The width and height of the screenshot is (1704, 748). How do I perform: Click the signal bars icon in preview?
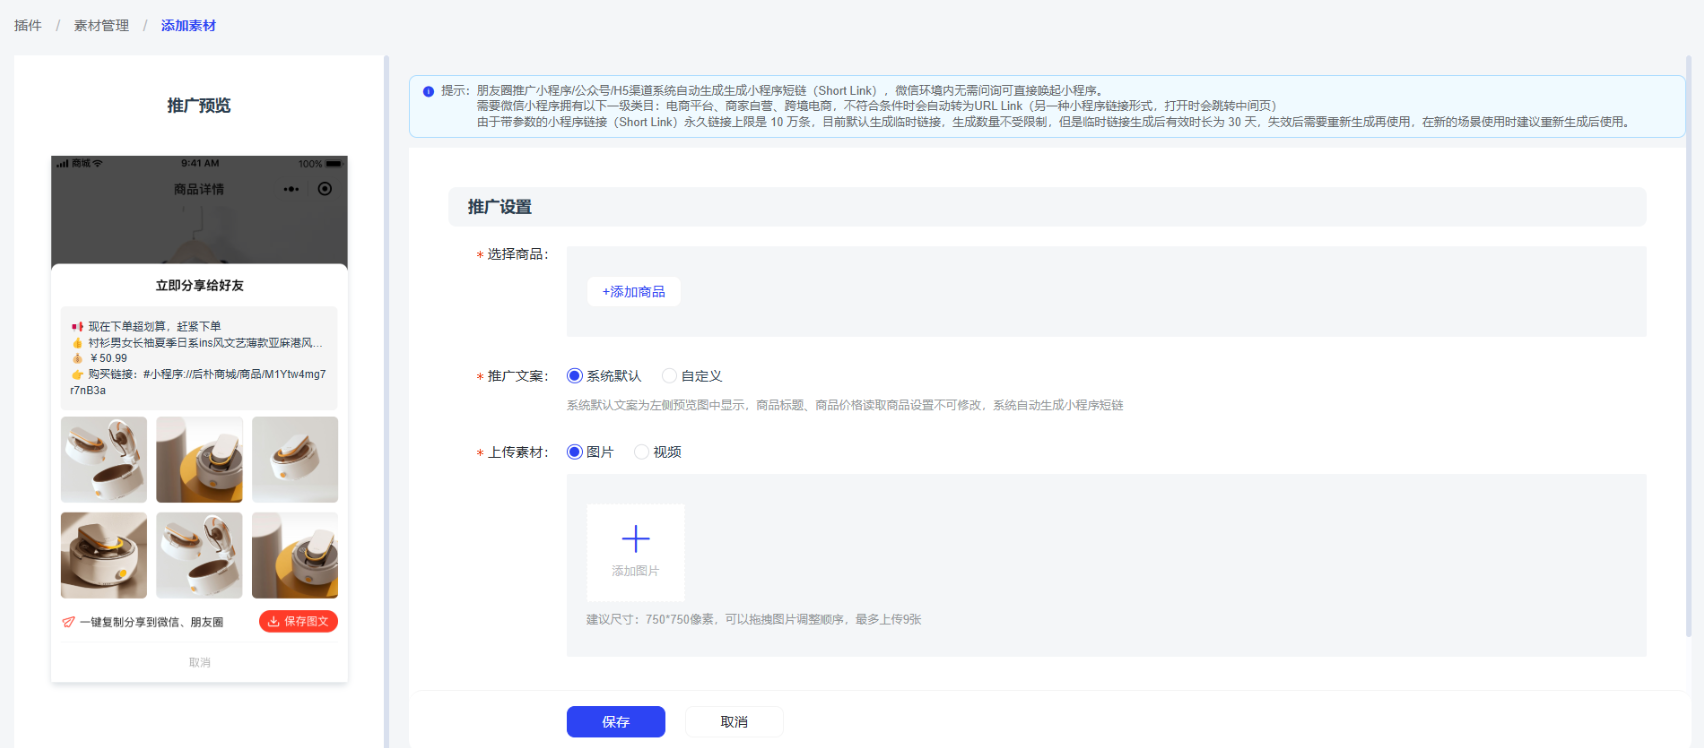(62, 163)
